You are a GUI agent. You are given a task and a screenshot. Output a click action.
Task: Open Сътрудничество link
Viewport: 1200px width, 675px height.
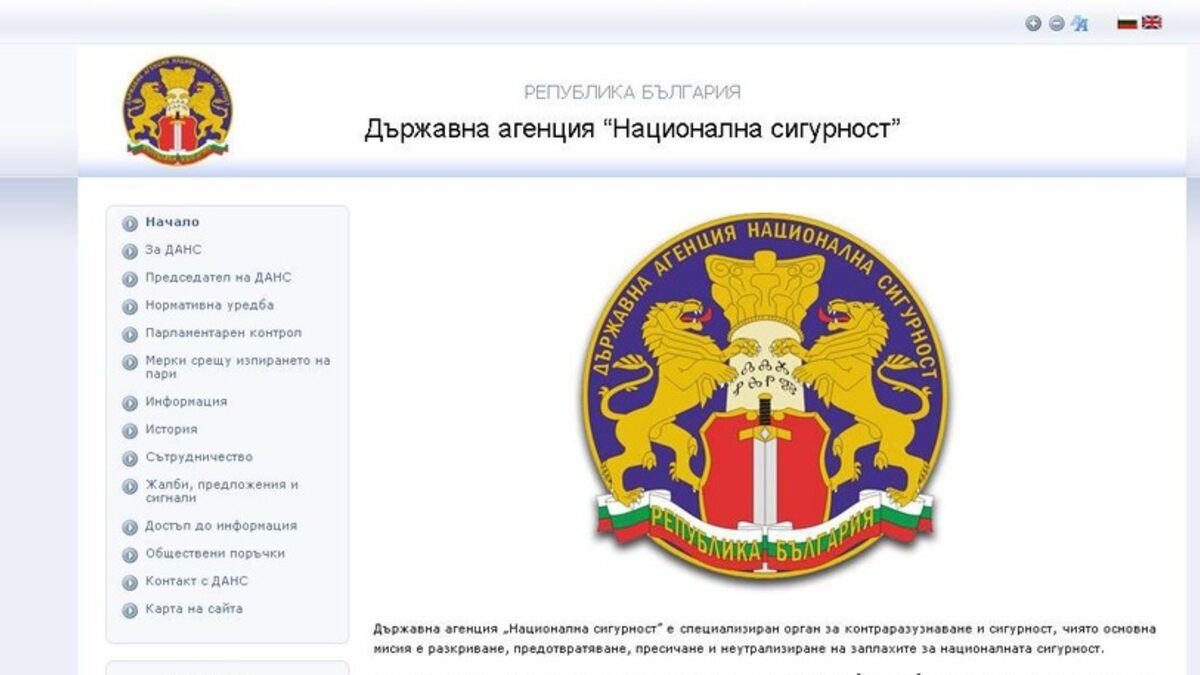[x=199, y=457]
